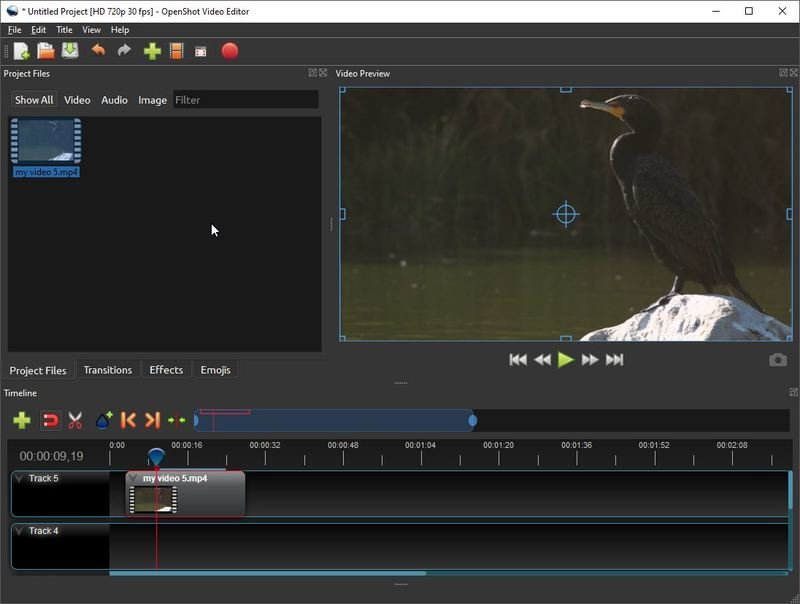Screen dimensions: 800x604
Task: Toggle the Video filter in Project Files
Action: click(x=77, y=100)
